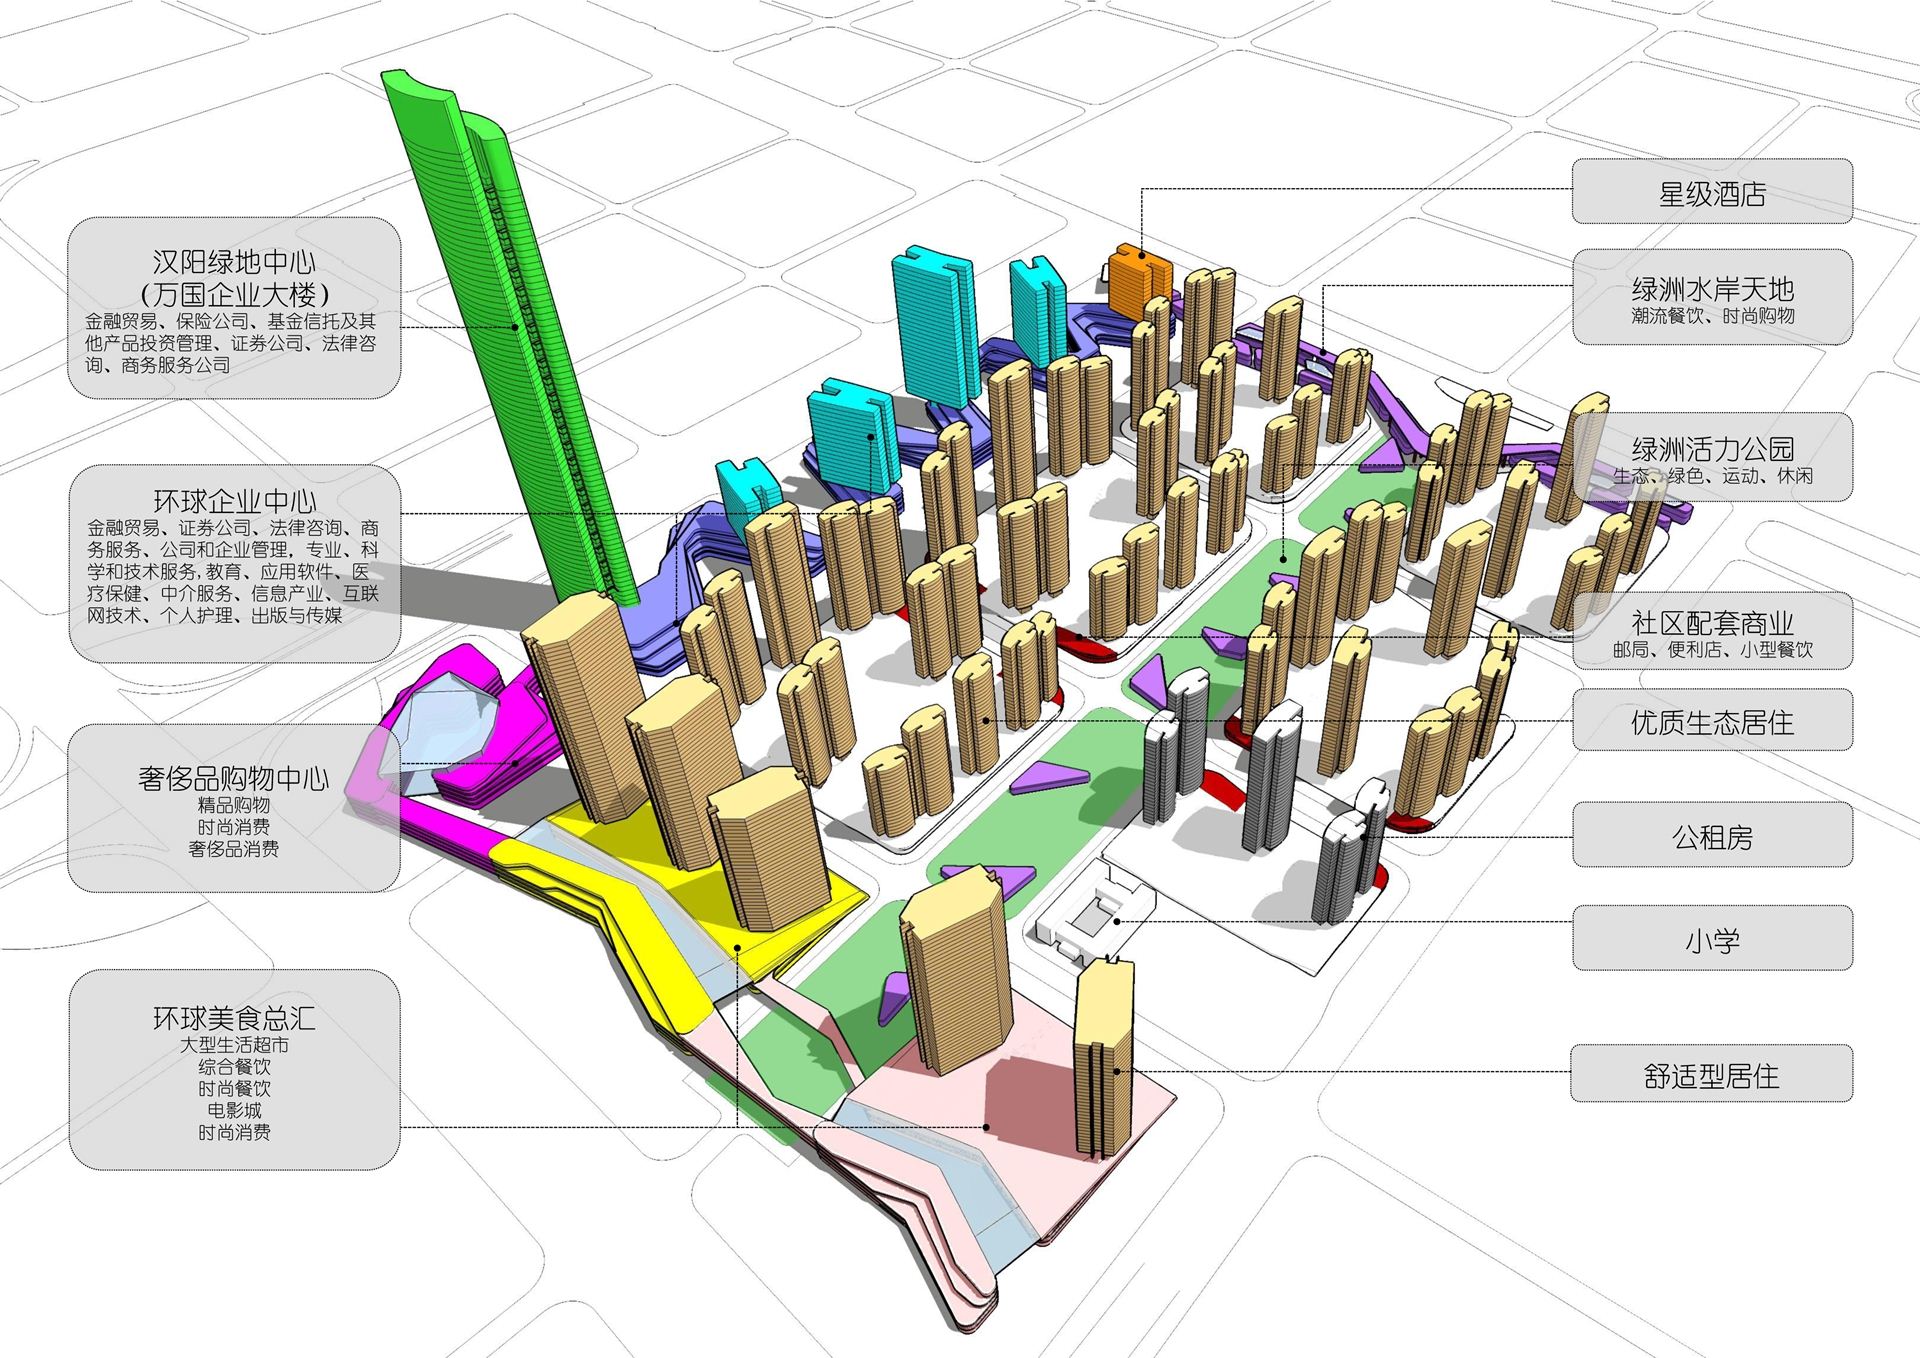Click the 汉阳绿地中心 description box

[x=234, y=308]
